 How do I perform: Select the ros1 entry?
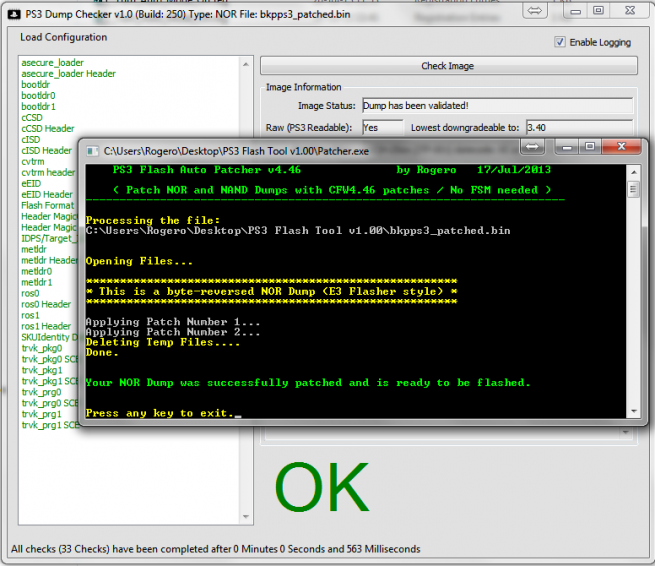30,315
